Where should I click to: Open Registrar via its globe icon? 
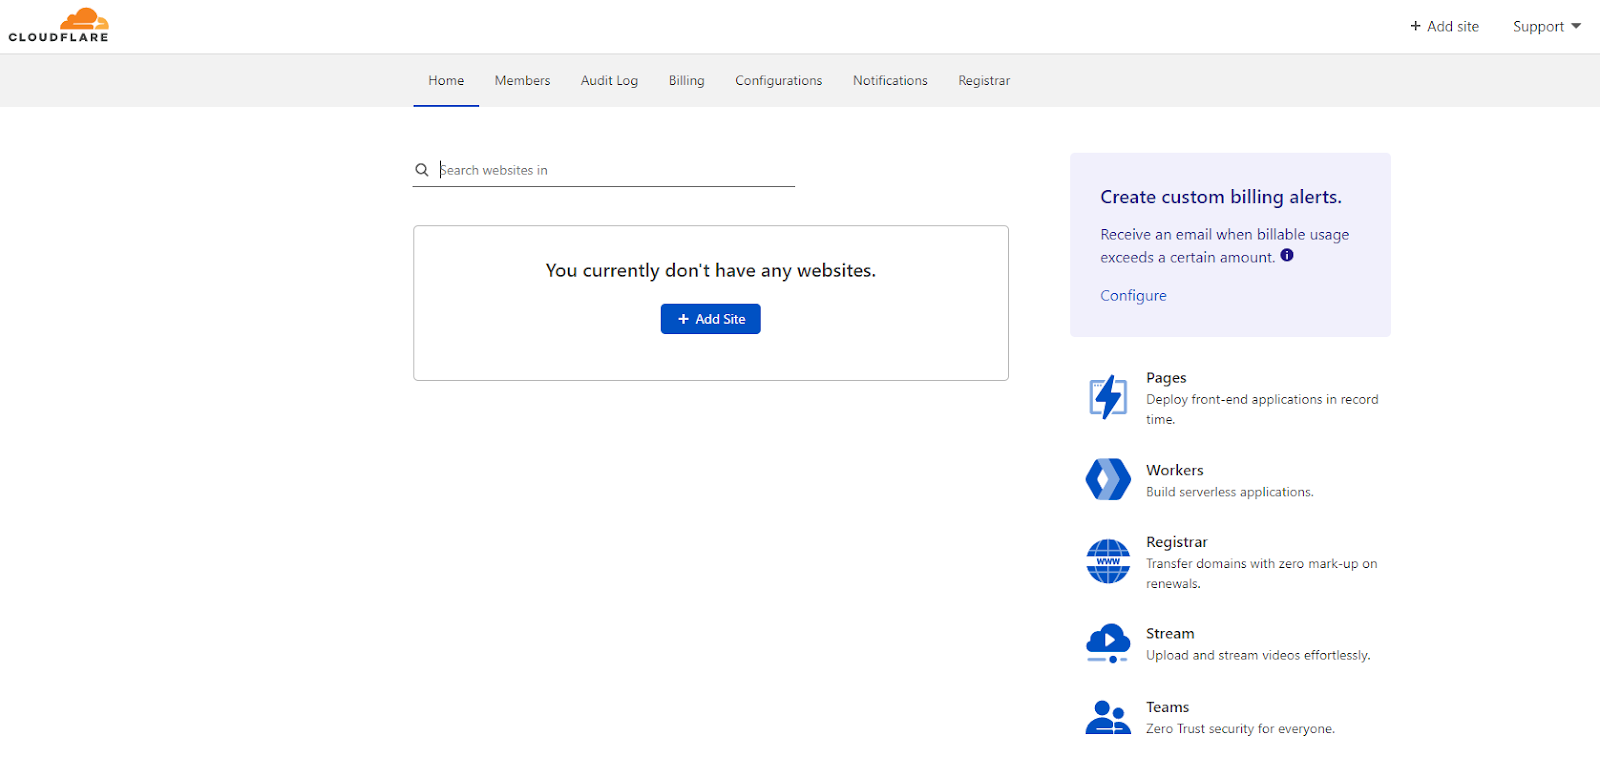[x=1108, y=561]
